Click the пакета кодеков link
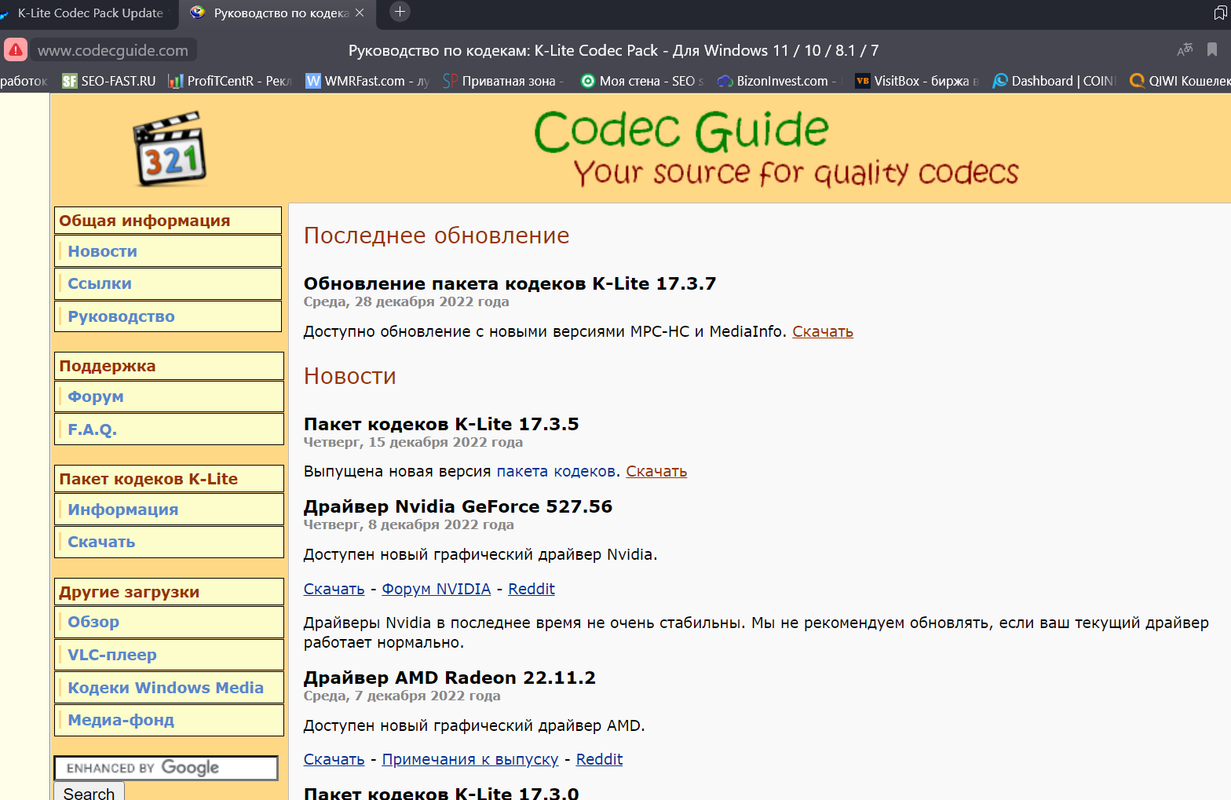1231x800 pixels. click(x=556, y=471)
